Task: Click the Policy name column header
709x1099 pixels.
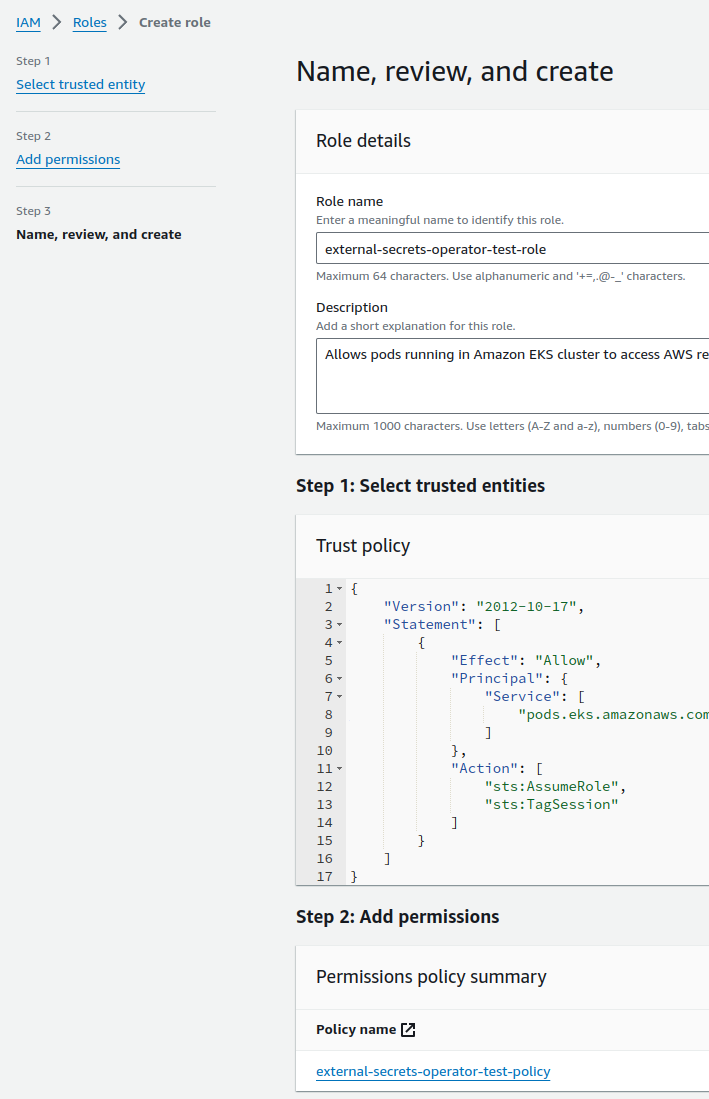Action: click(x=356, y=1030)
